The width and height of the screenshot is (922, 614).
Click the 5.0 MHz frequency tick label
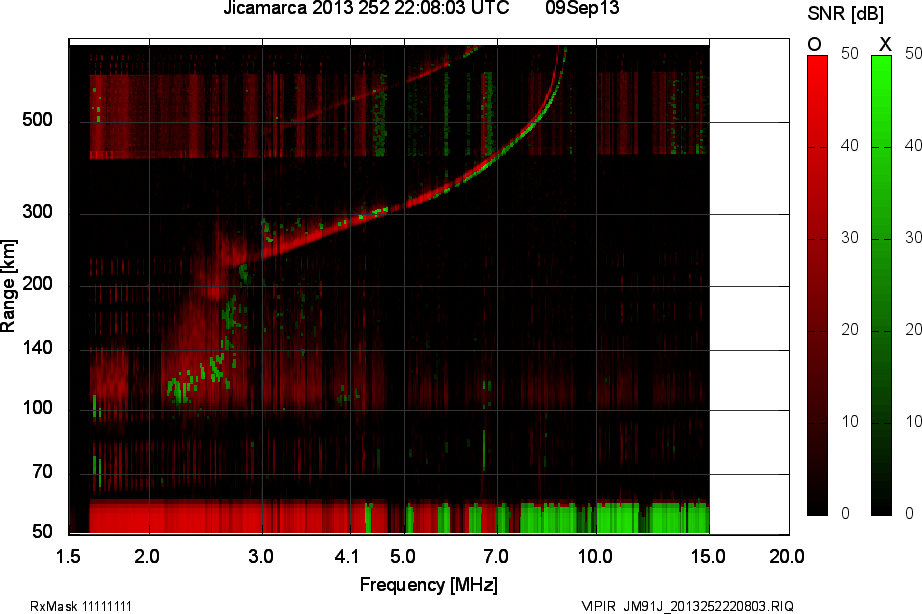[x=403, y=556]
